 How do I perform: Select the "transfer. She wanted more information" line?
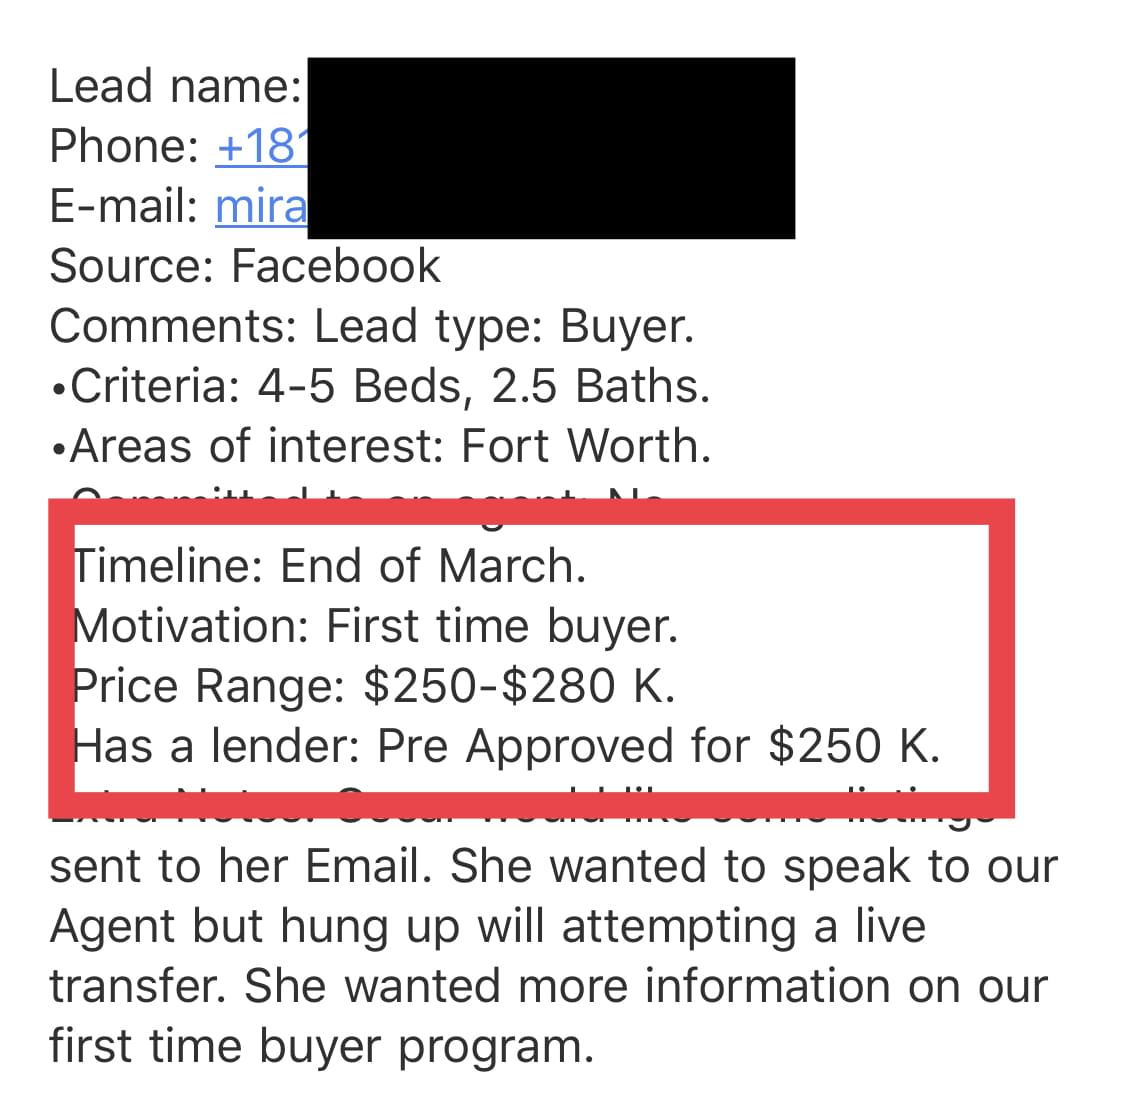point(549,986)
